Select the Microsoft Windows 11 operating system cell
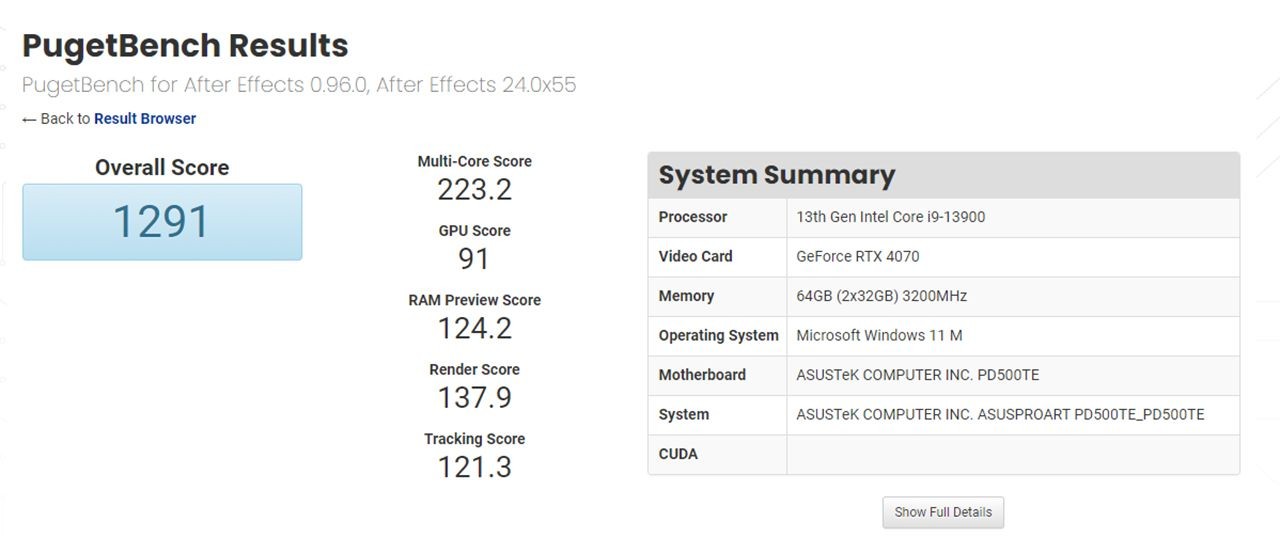Image resolution: width=1280 pixels, height=553 pixels. pos(879,335)
